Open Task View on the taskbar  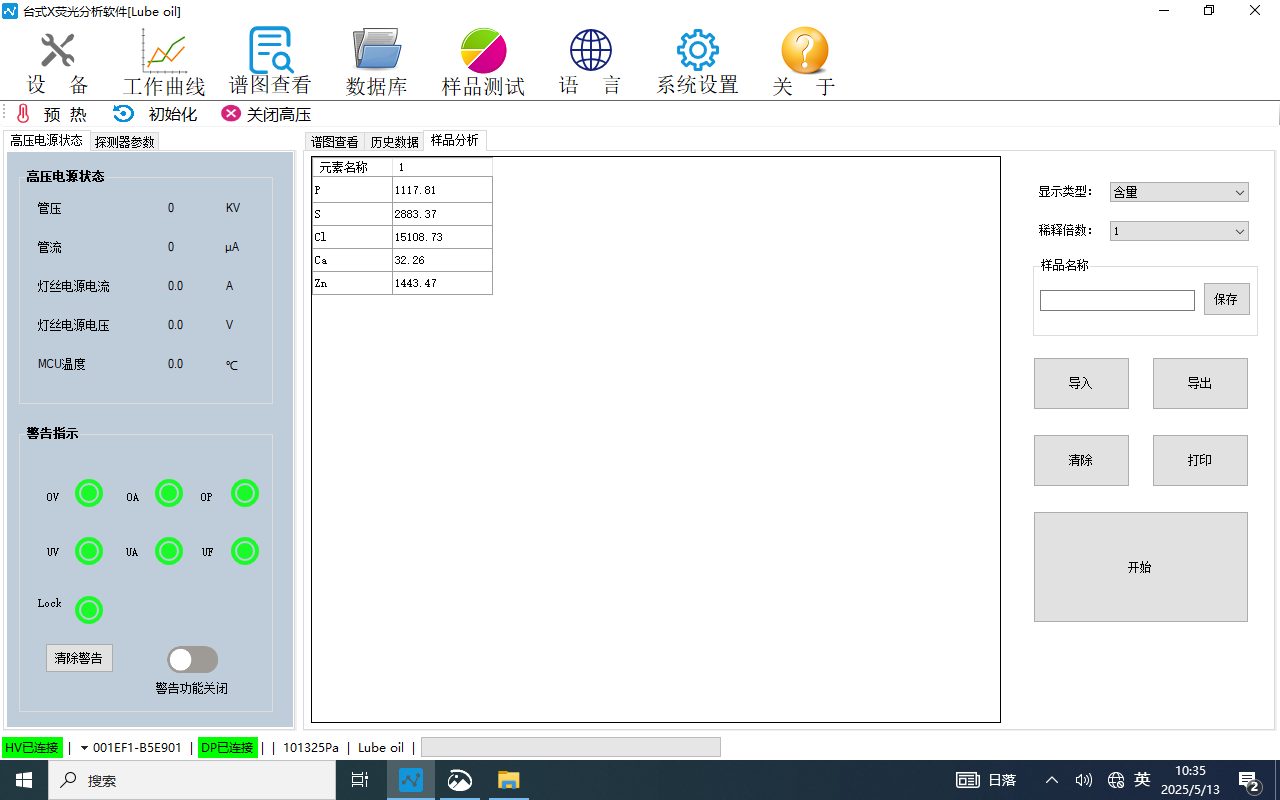point(360,780)
